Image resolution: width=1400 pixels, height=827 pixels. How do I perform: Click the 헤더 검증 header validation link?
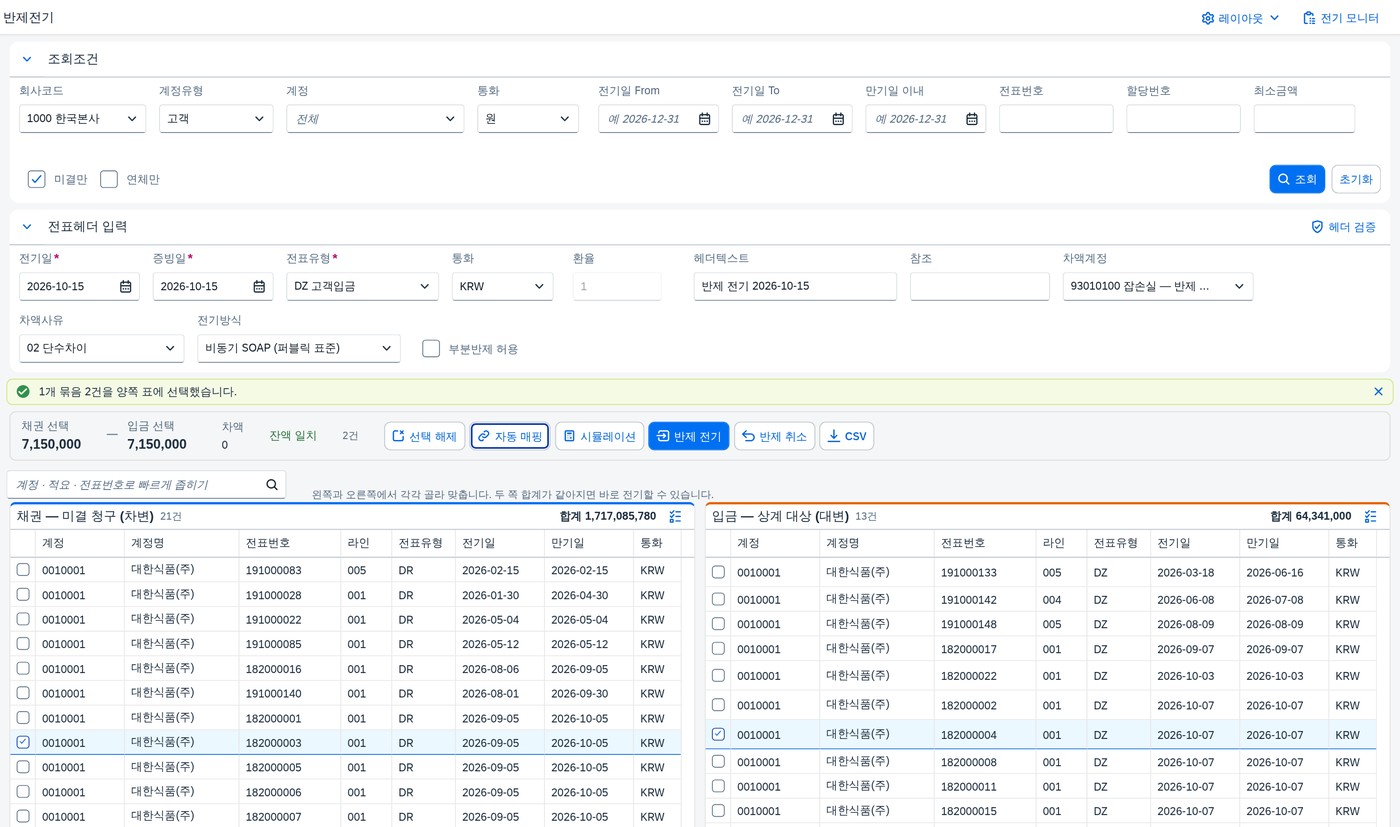pyautogui.click(x=1343, y=227)
